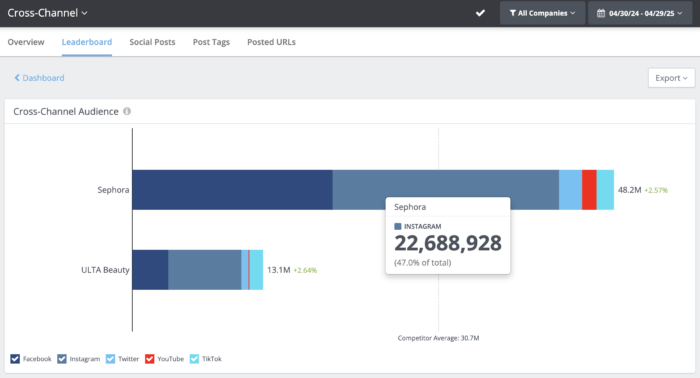Click the Competitor Average: 30.7M label

[x=438, y=338]
